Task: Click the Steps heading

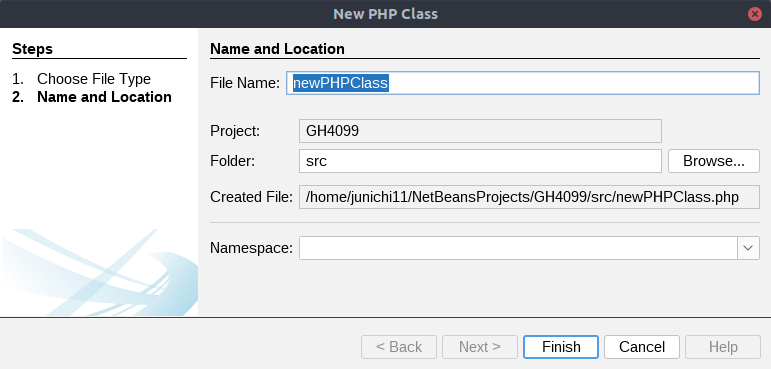Action: [32, 49]
